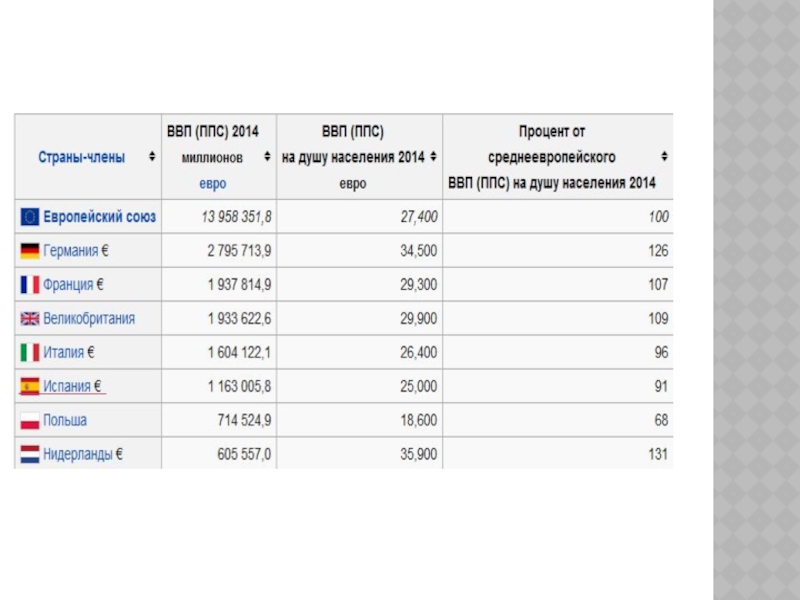The image size is (800, 600).
Task: Open the Европейский союз link
Action: click(x=99, y=217)
